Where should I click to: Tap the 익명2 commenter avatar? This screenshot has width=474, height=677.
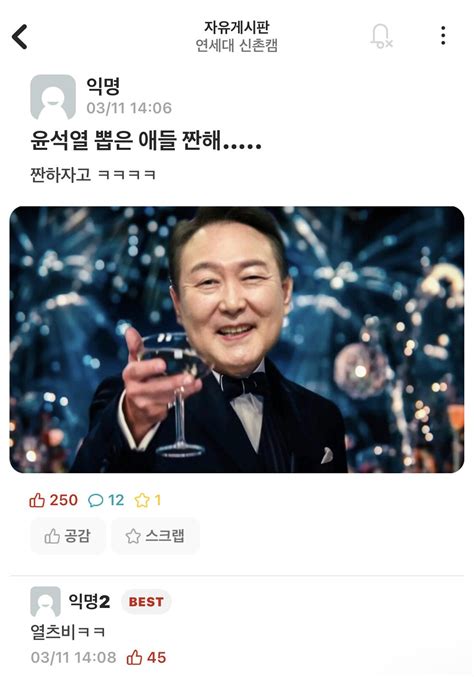(45, 601)
